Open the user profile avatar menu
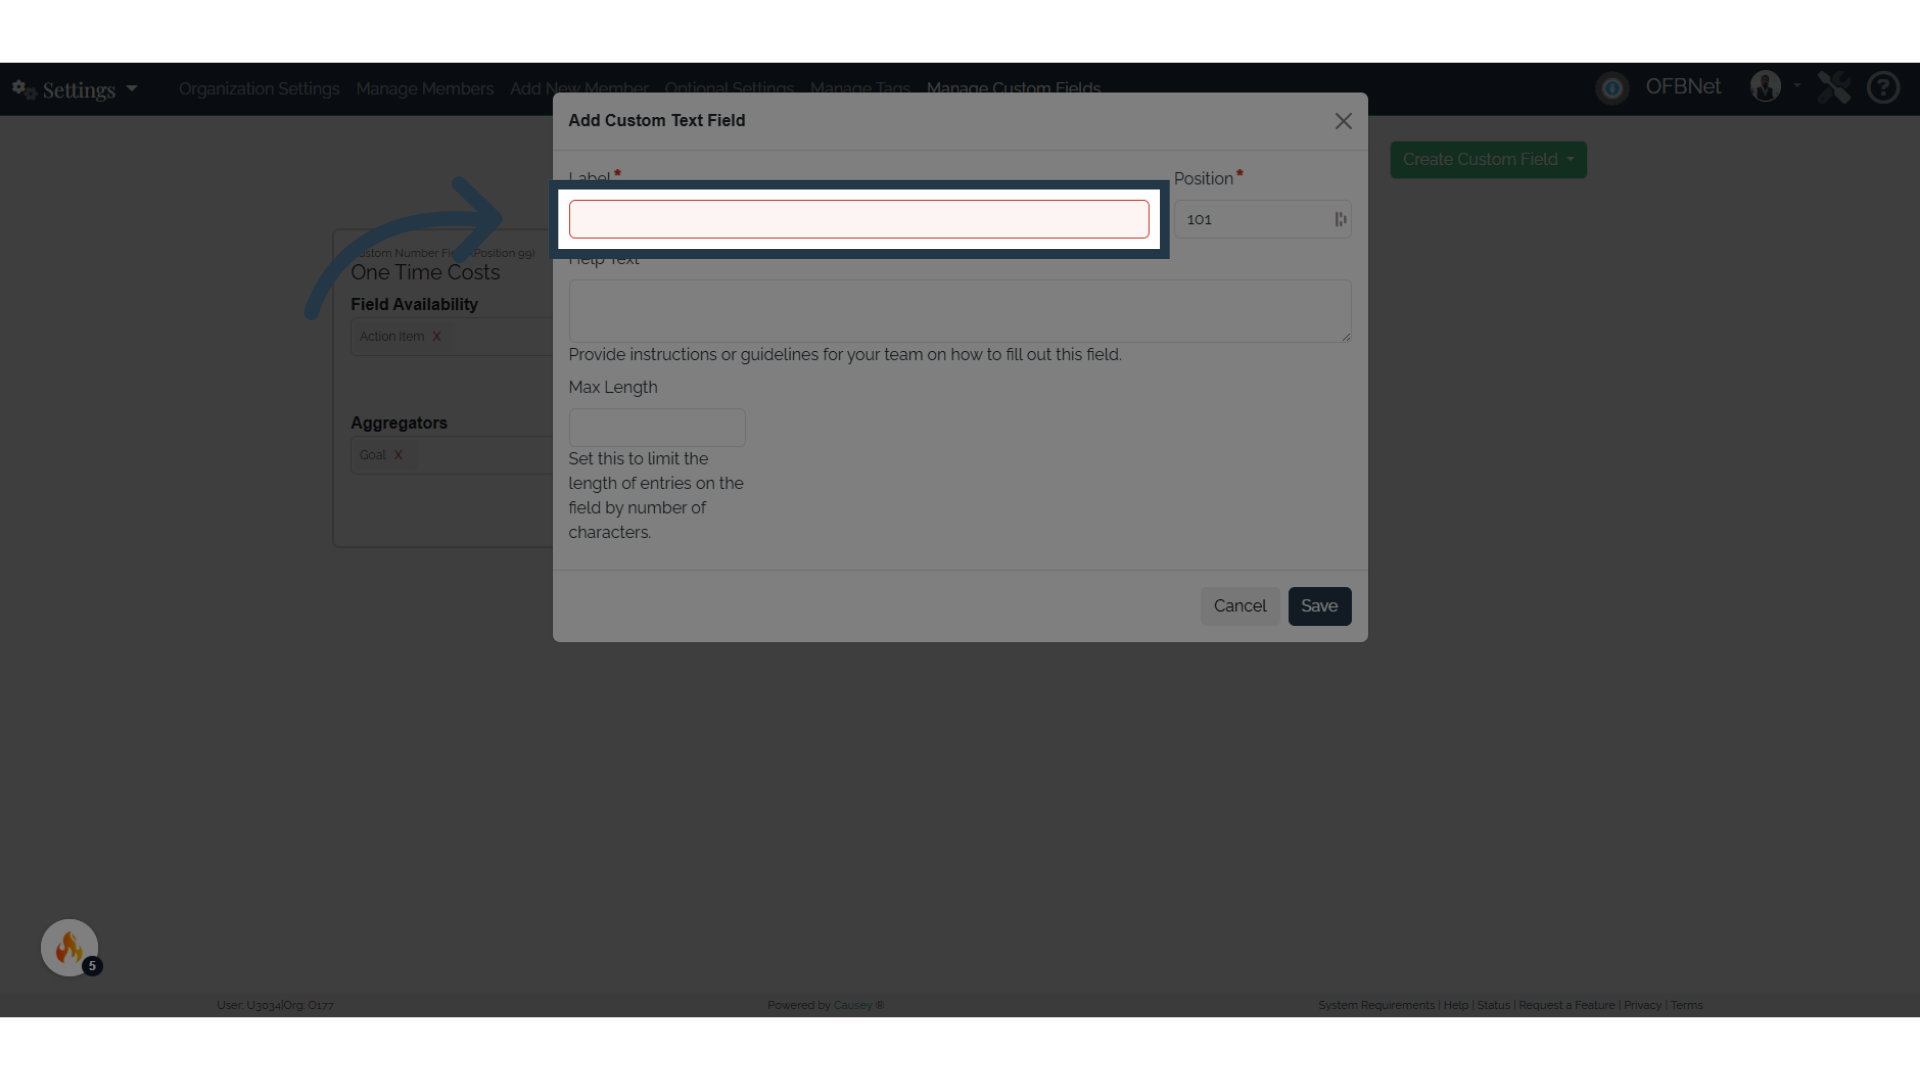The width and height of the screenshot is (1920, 1080). [x=1766, y=87]
